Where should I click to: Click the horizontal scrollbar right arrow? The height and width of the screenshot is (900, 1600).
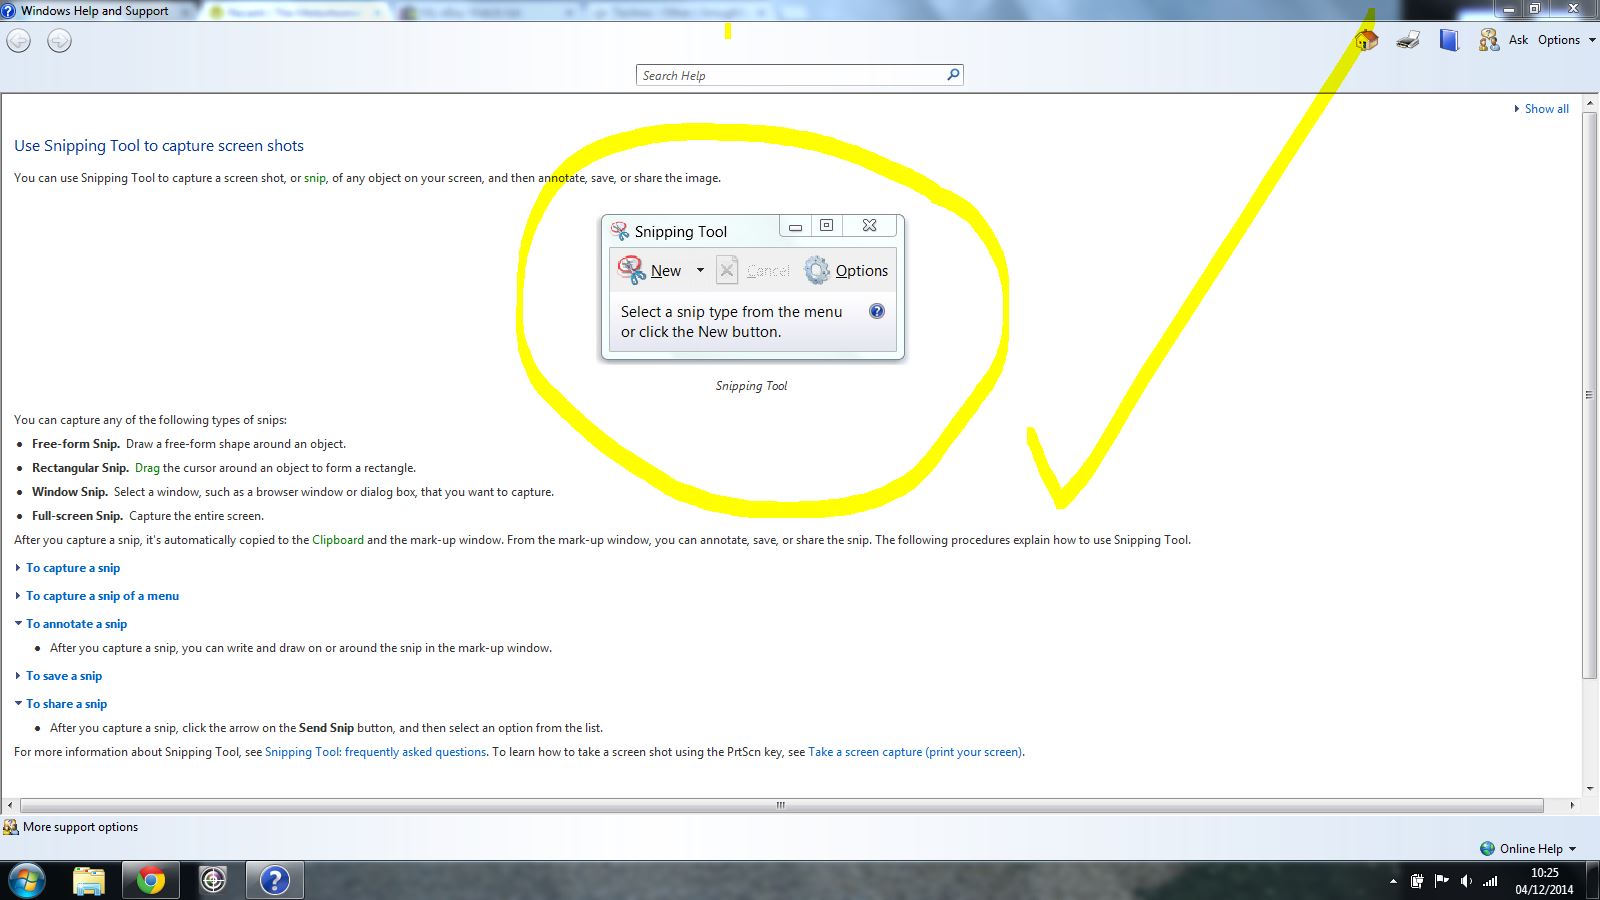[x=1572, y=805]
